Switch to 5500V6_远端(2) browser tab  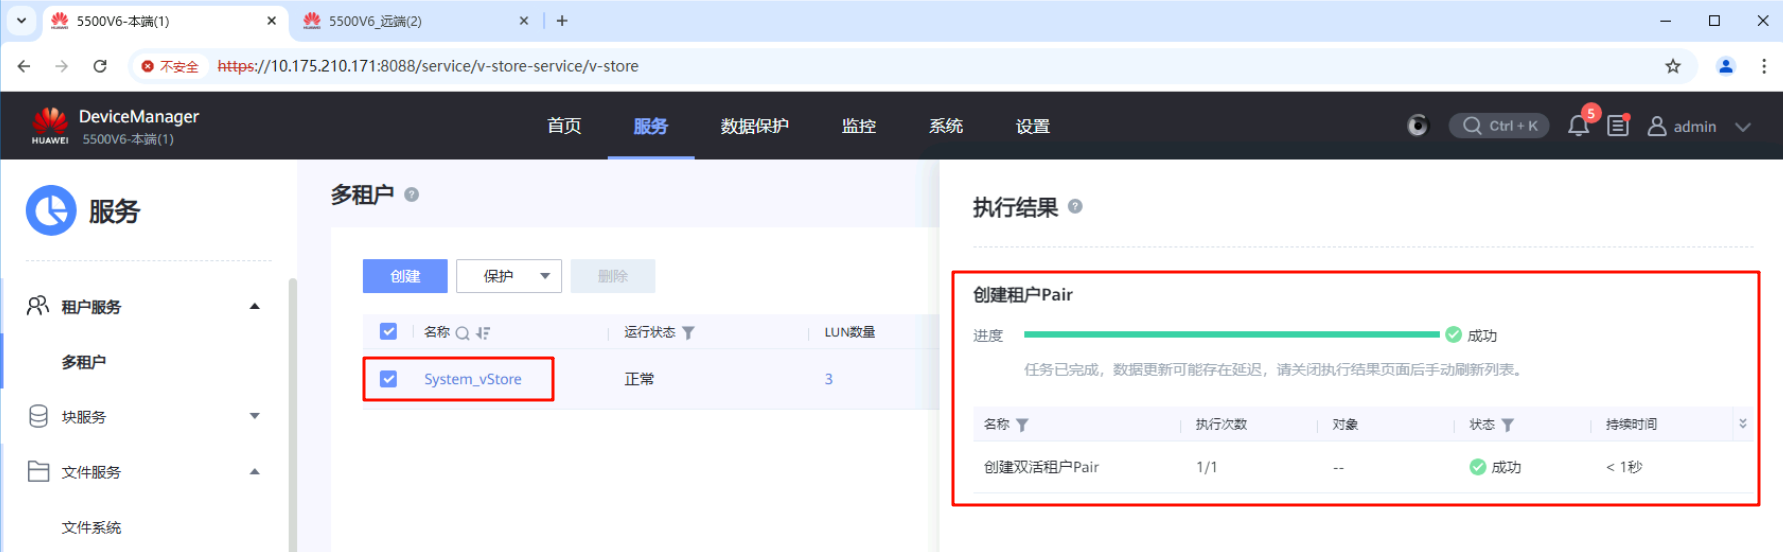412,21
